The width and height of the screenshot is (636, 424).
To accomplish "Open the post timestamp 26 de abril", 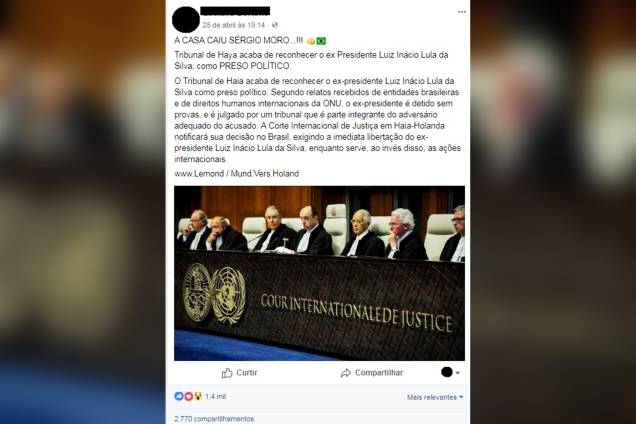I will (234, 25).
